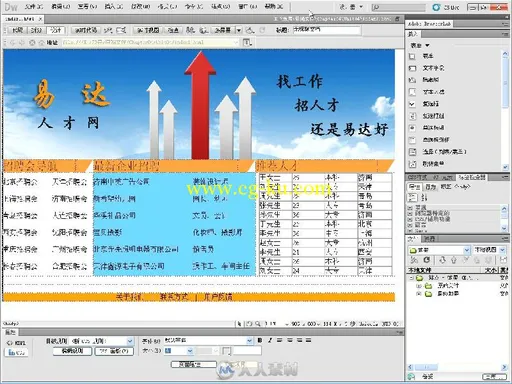
Task: Click the show list view (A-Z) icon
Action: [x=424, y=198]
